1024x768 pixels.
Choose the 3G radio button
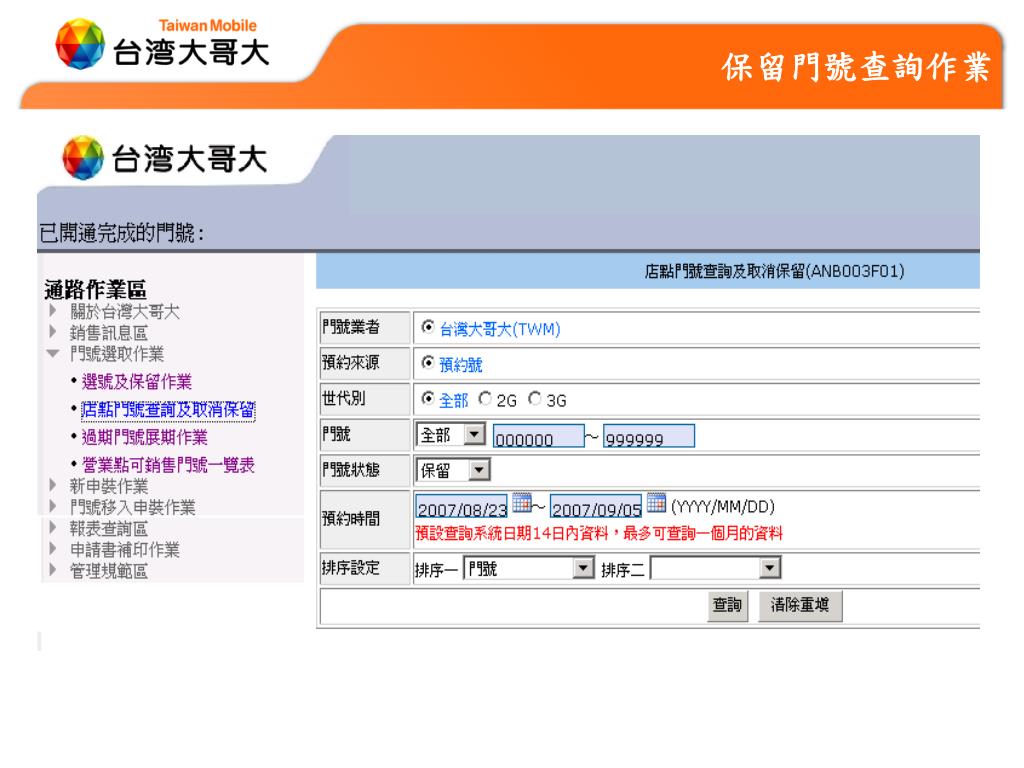point(535,398)
